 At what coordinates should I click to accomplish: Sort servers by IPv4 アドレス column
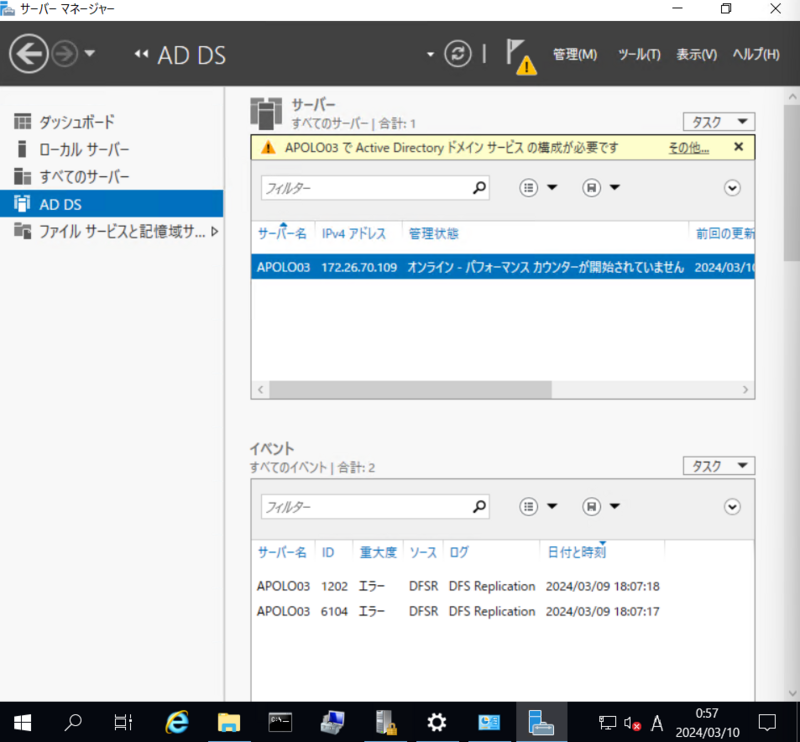click(354, 234)
